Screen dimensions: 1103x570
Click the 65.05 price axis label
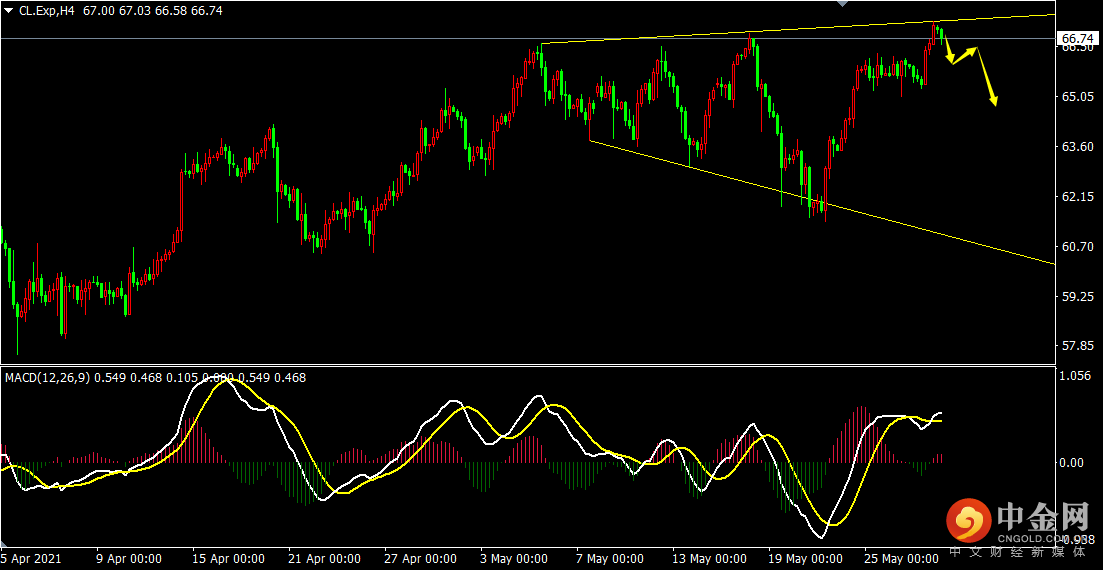1076,96
